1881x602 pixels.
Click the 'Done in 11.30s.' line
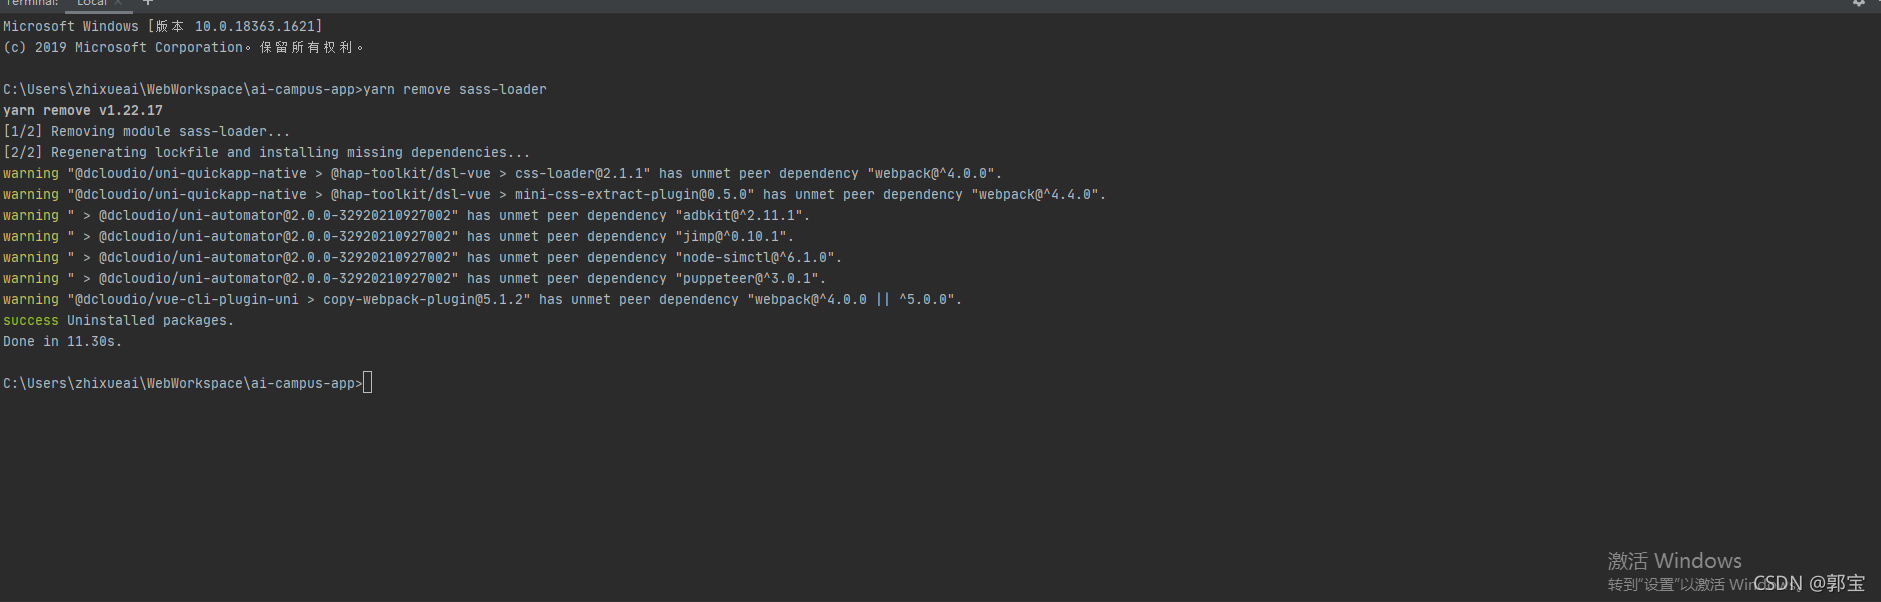62,342
